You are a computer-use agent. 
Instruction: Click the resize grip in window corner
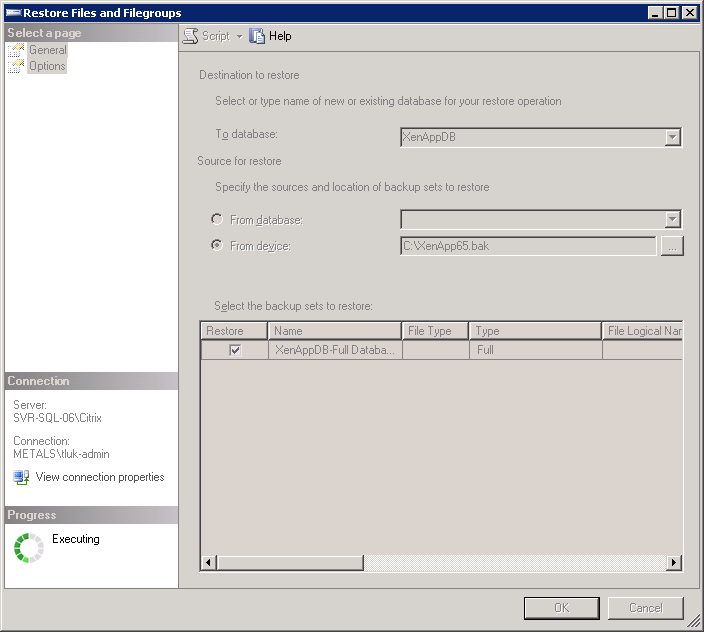[x=693, y=621]
